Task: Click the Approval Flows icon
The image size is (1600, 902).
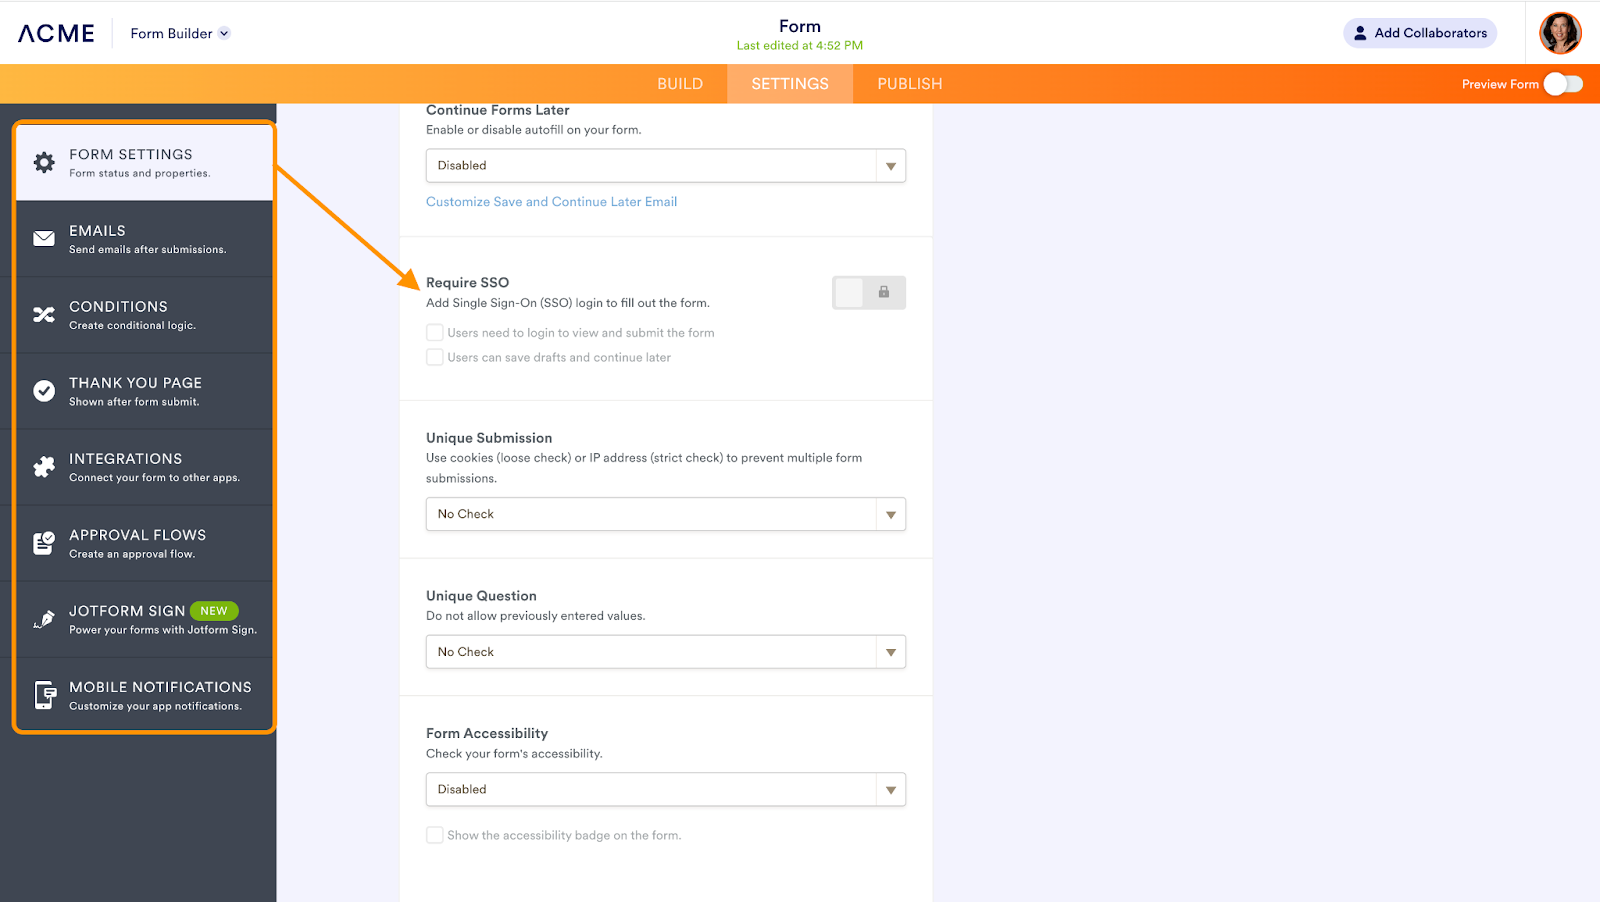Action: pyautogui.click(x=44, y=543)
